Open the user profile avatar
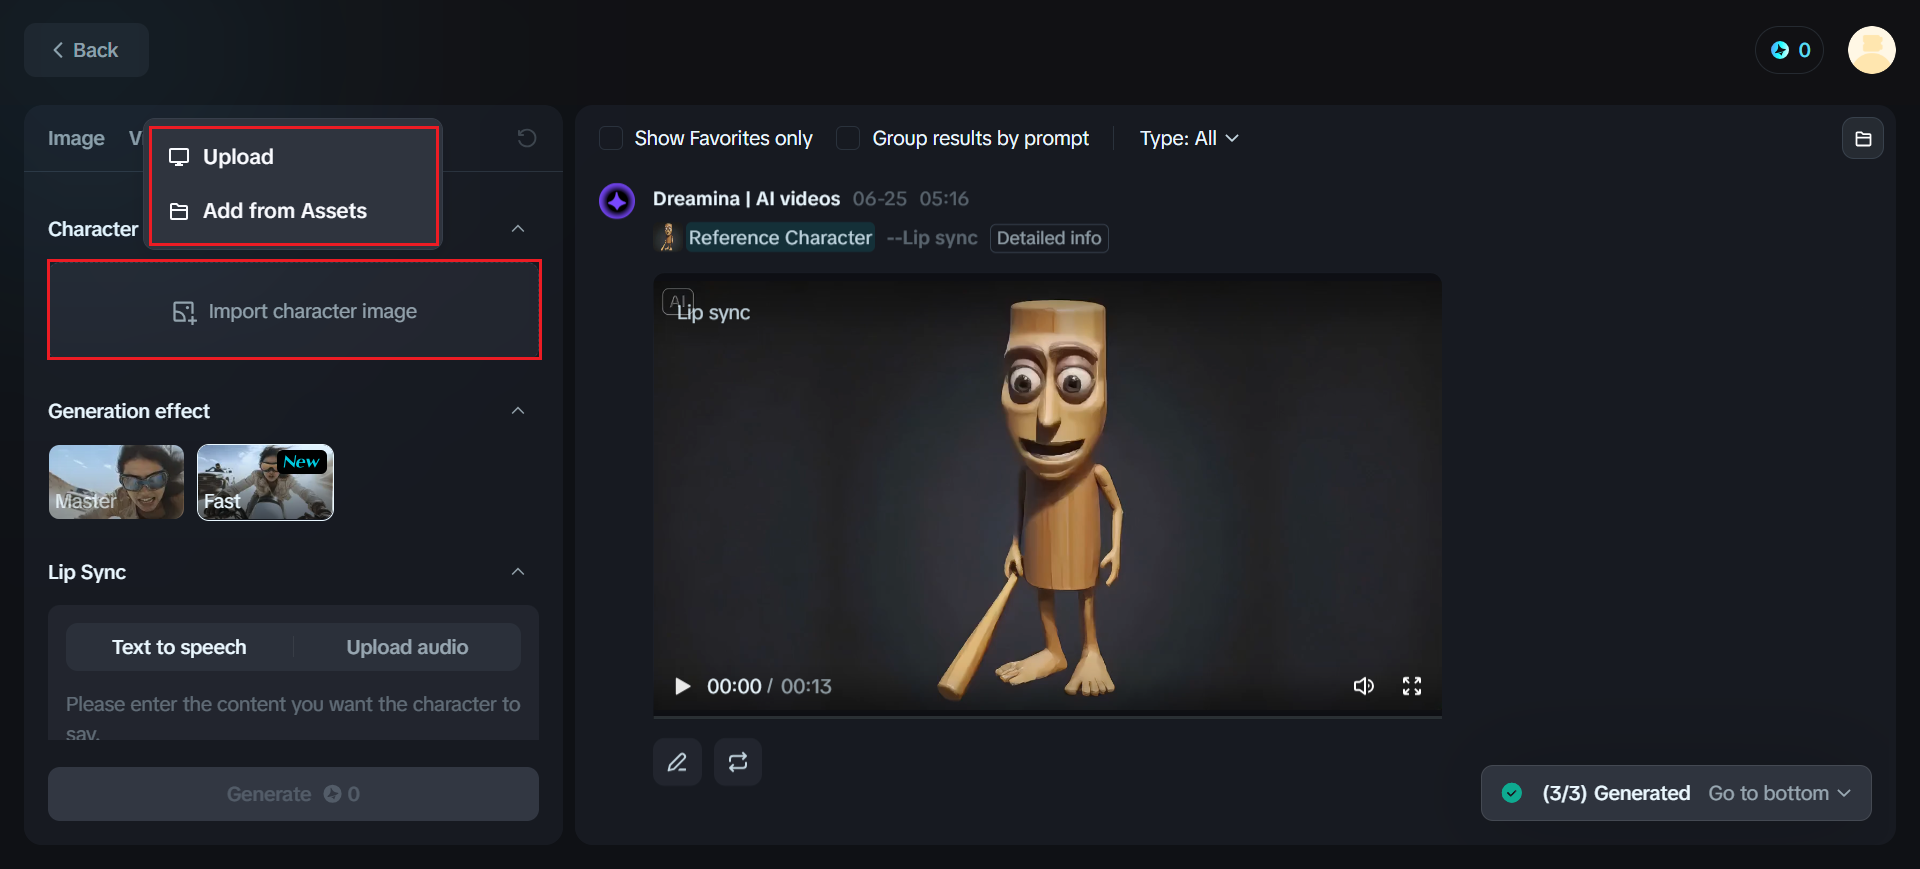This screenshot has width=1920, height=869. [x=1872, y=50]
